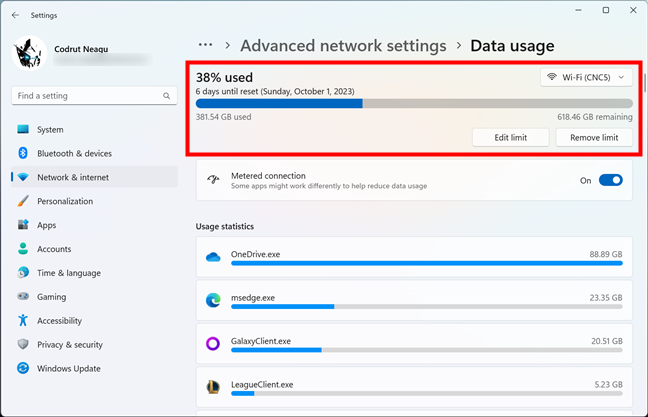The height and width of the screenshot is (417, 648).
Task: Click the Edit limit button
Action: (510, 138)
